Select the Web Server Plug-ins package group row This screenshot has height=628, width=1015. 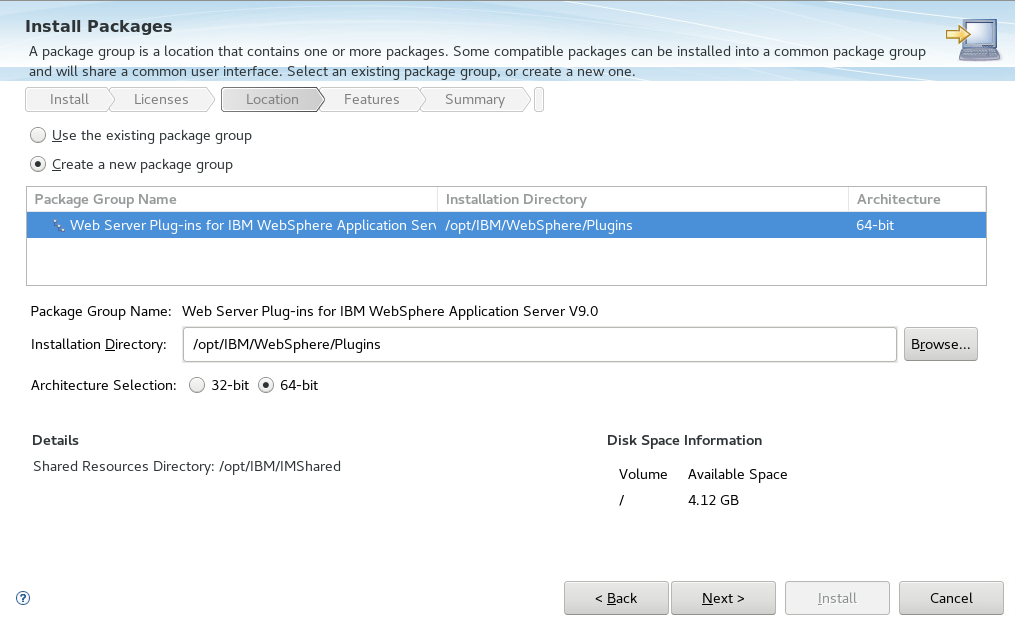[506, 225]
